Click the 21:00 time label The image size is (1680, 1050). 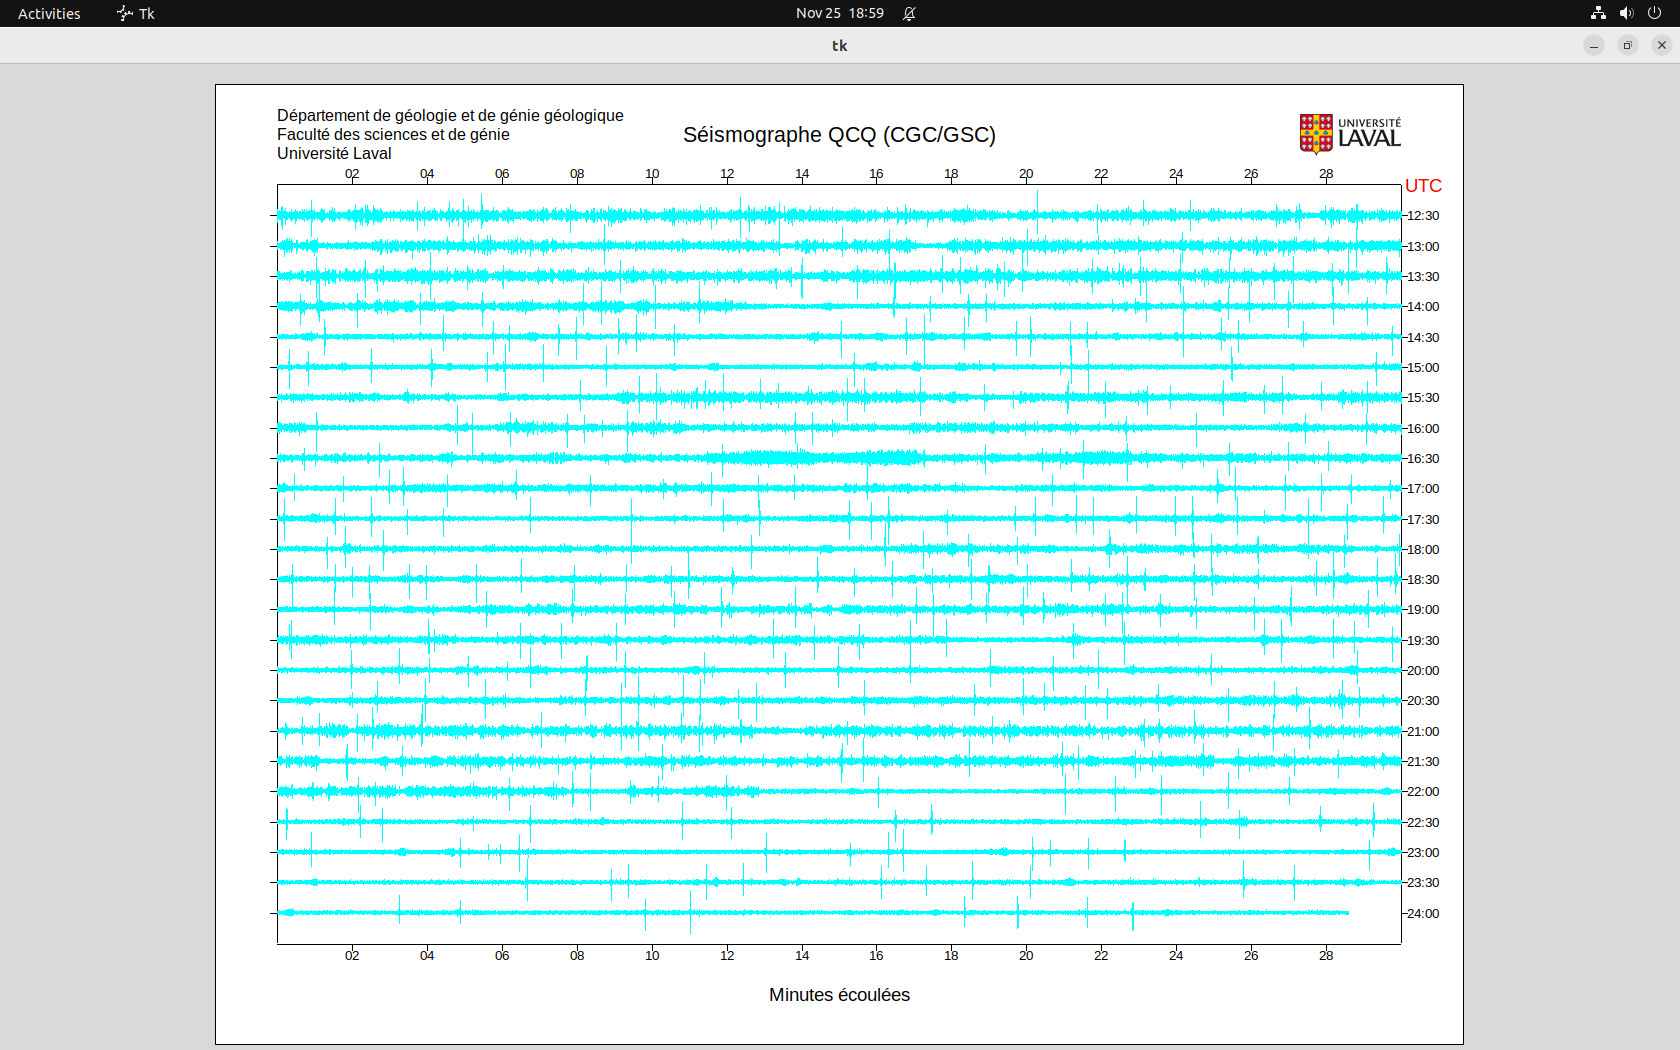pos(1423,731)
